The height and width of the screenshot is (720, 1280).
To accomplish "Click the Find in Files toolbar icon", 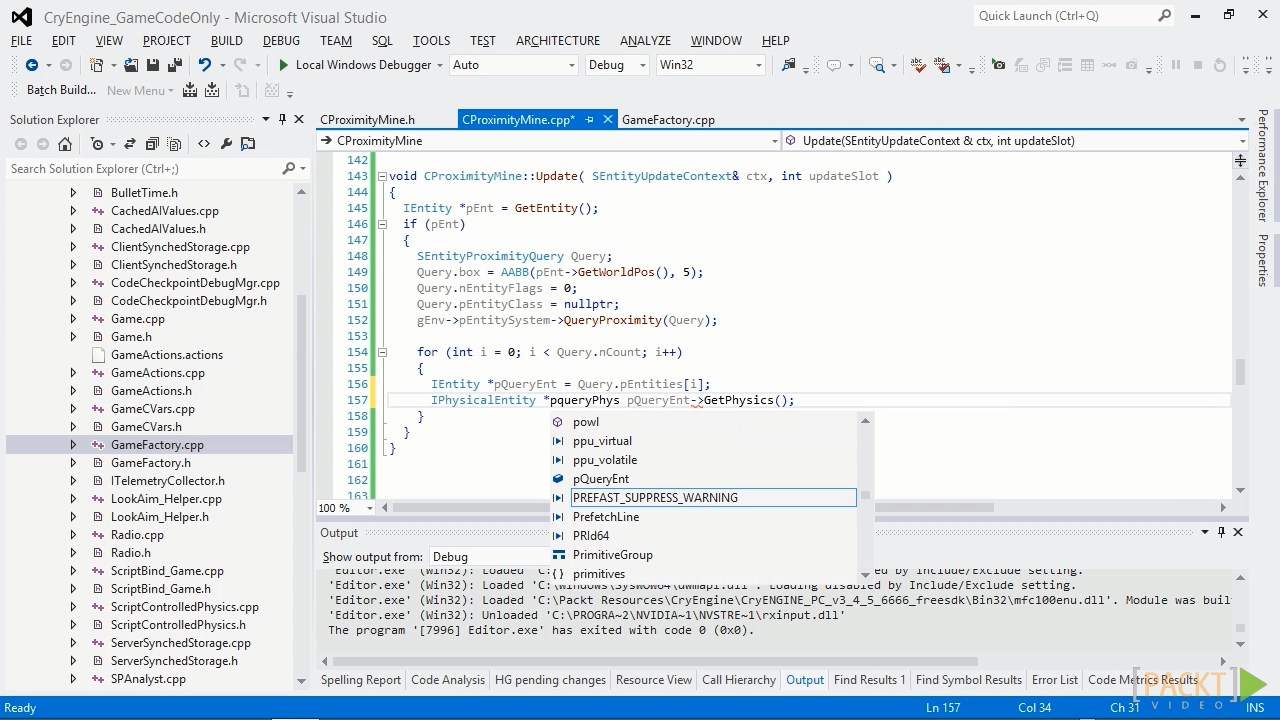I will [788, 65].
